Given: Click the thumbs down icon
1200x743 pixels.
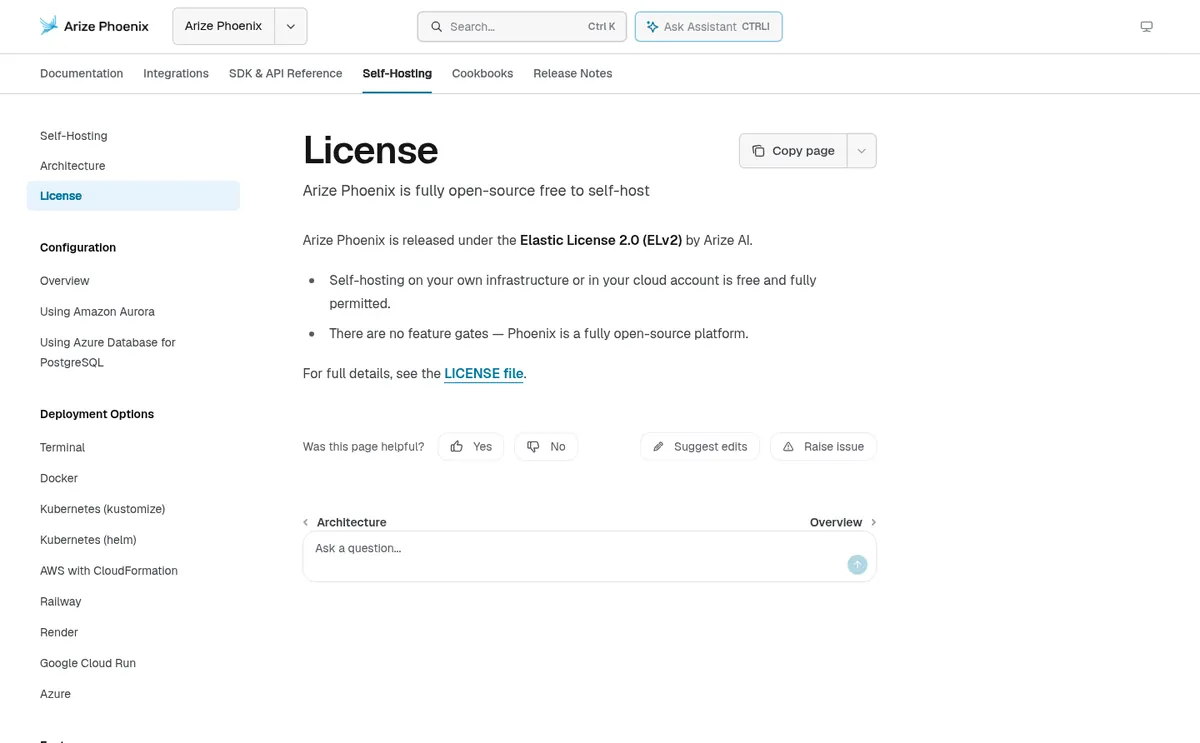Looking at the screenshot, I should 533,447.
